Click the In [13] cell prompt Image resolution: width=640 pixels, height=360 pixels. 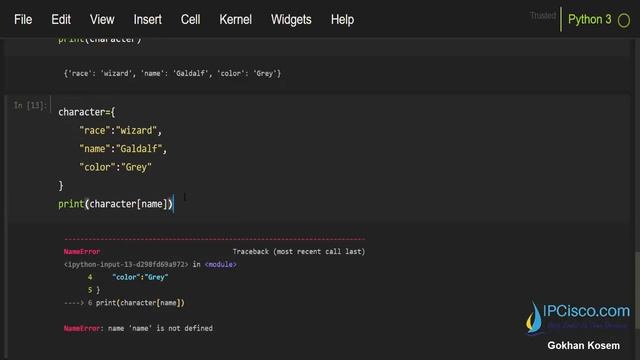[x=30, y=106]
